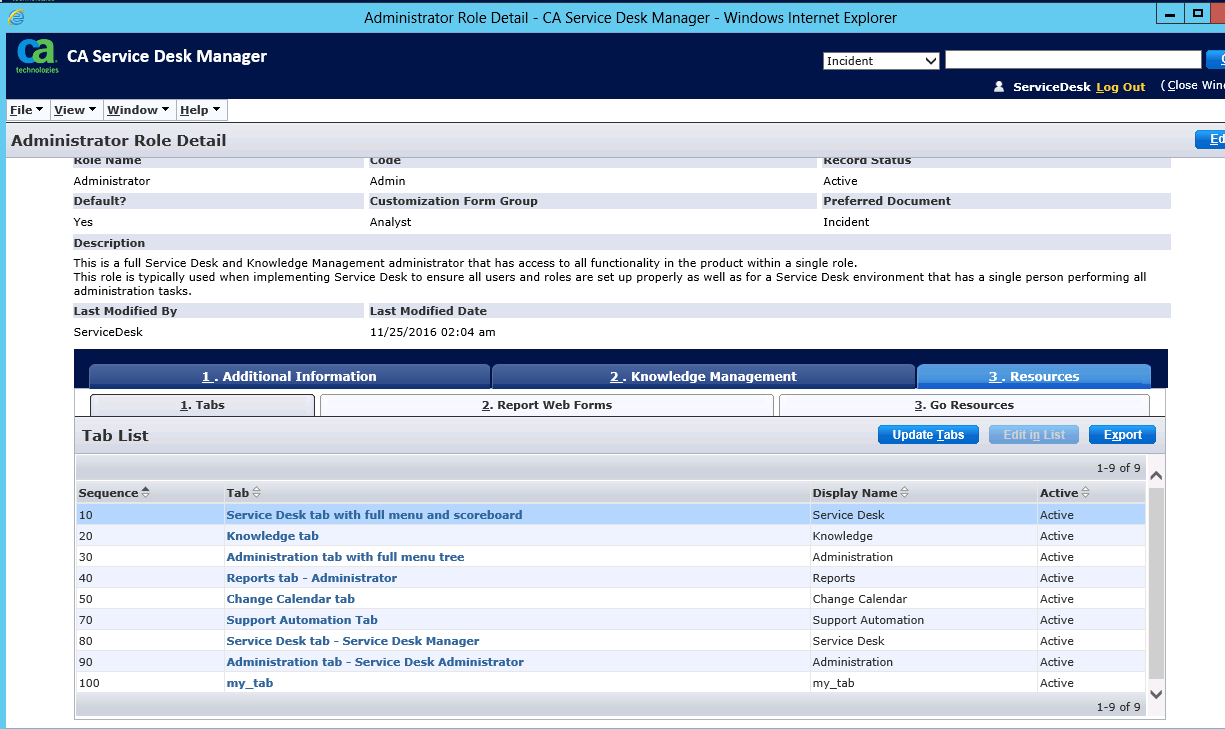Click the Internet Explorer icon in title bar
Viewport: 1225px width, 729px height.
16,17
